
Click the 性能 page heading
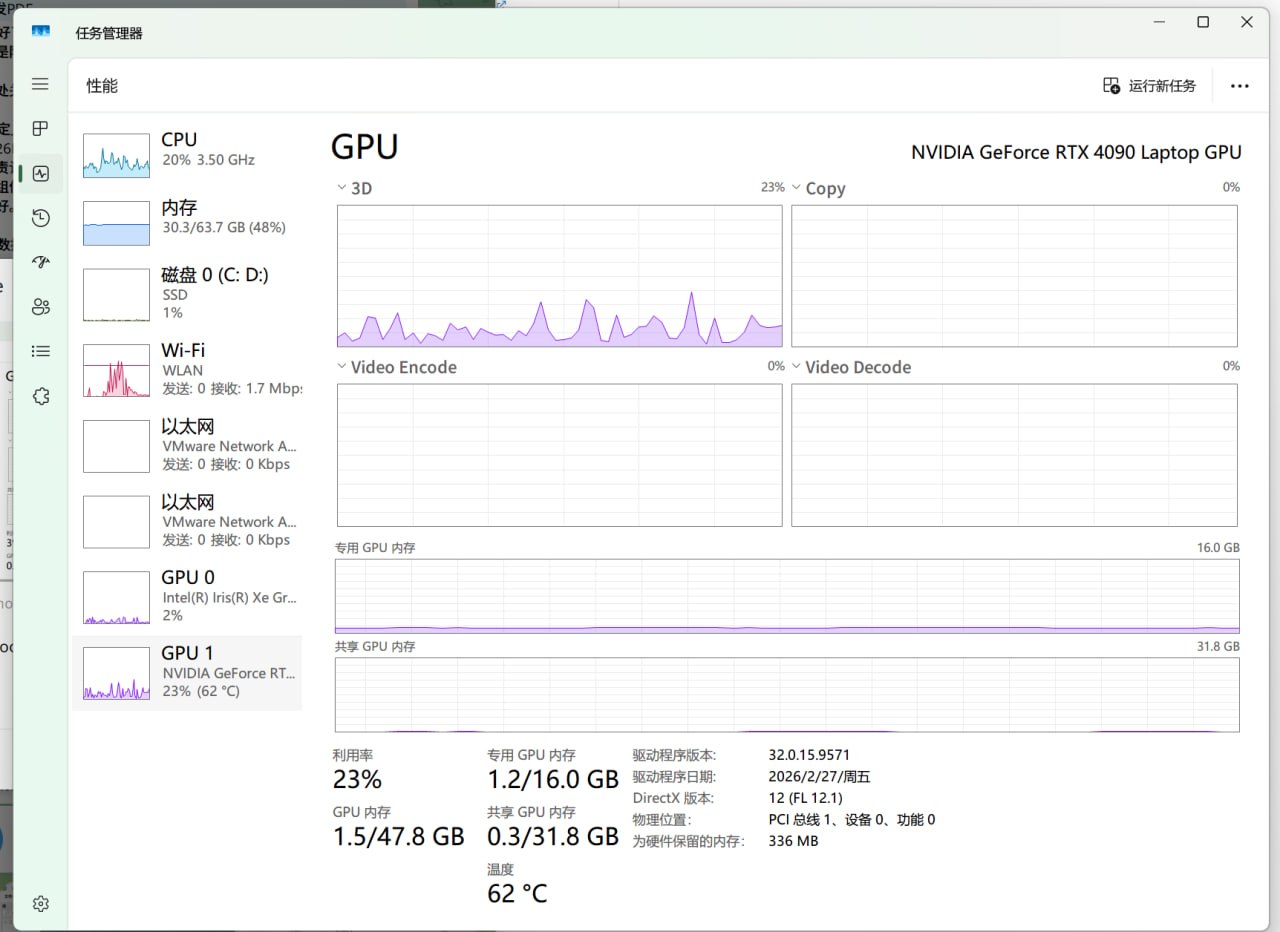coord(102,86)
